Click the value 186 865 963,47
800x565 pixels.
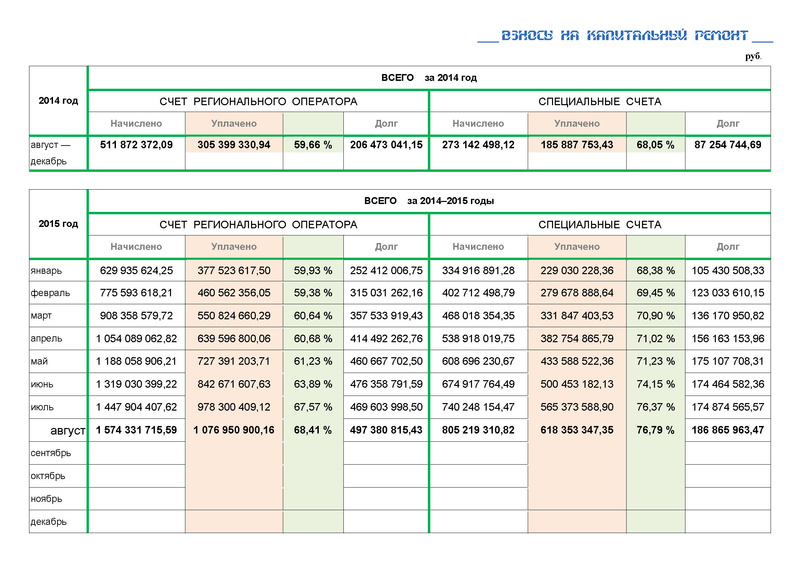pos(727,430)
